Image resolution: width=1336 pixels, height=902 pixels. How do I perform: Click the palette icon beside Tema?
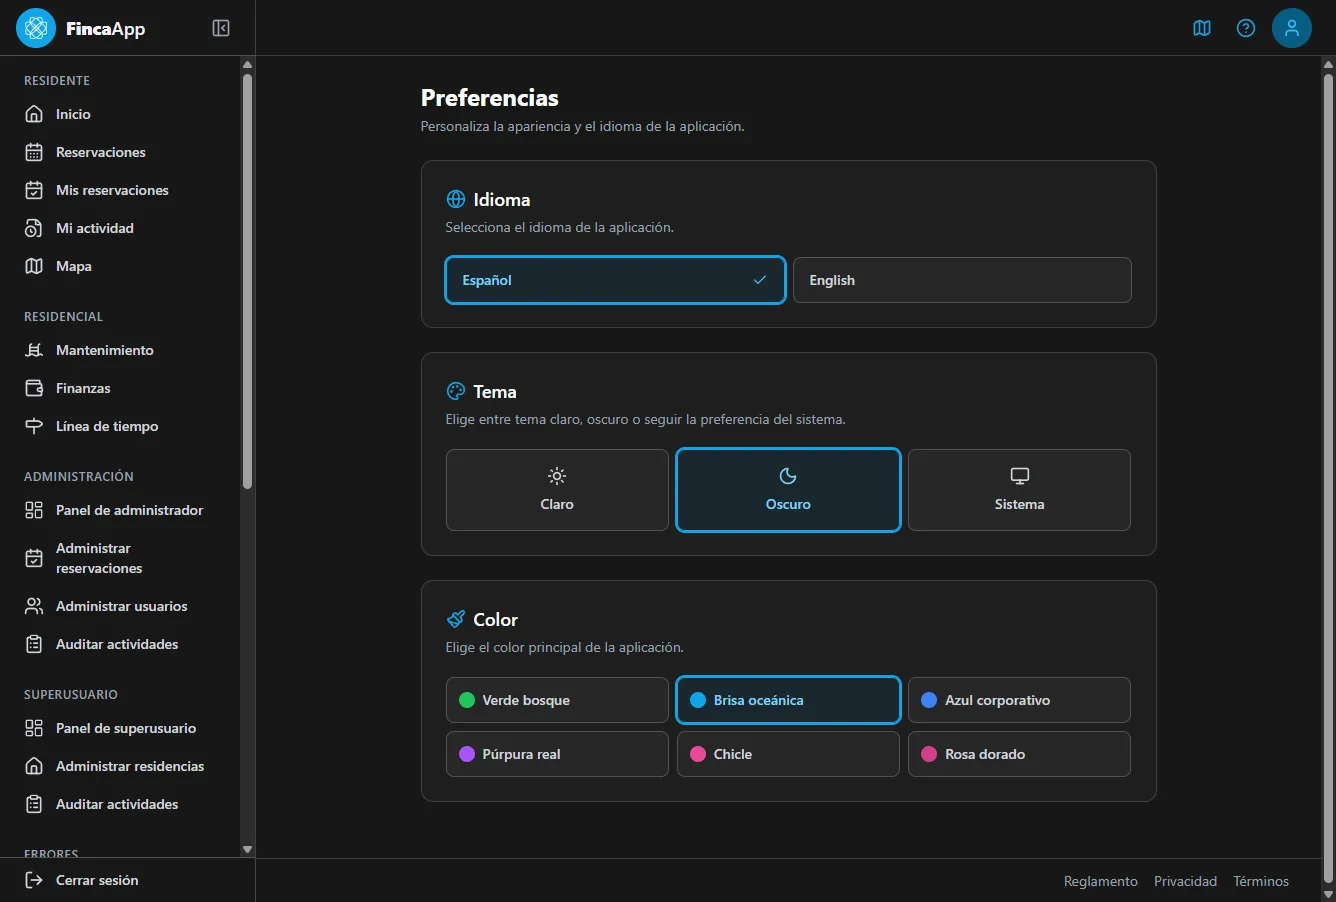click(x=456, y=391)
